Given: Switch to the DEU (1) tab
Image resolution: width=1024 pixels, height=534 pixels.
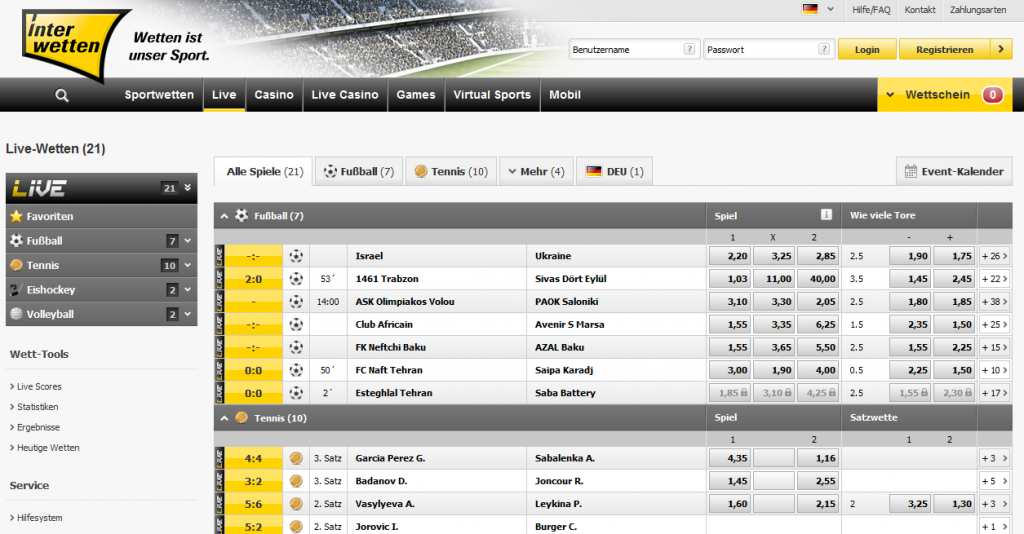Looking at the screenshot, I should [615, 171].
